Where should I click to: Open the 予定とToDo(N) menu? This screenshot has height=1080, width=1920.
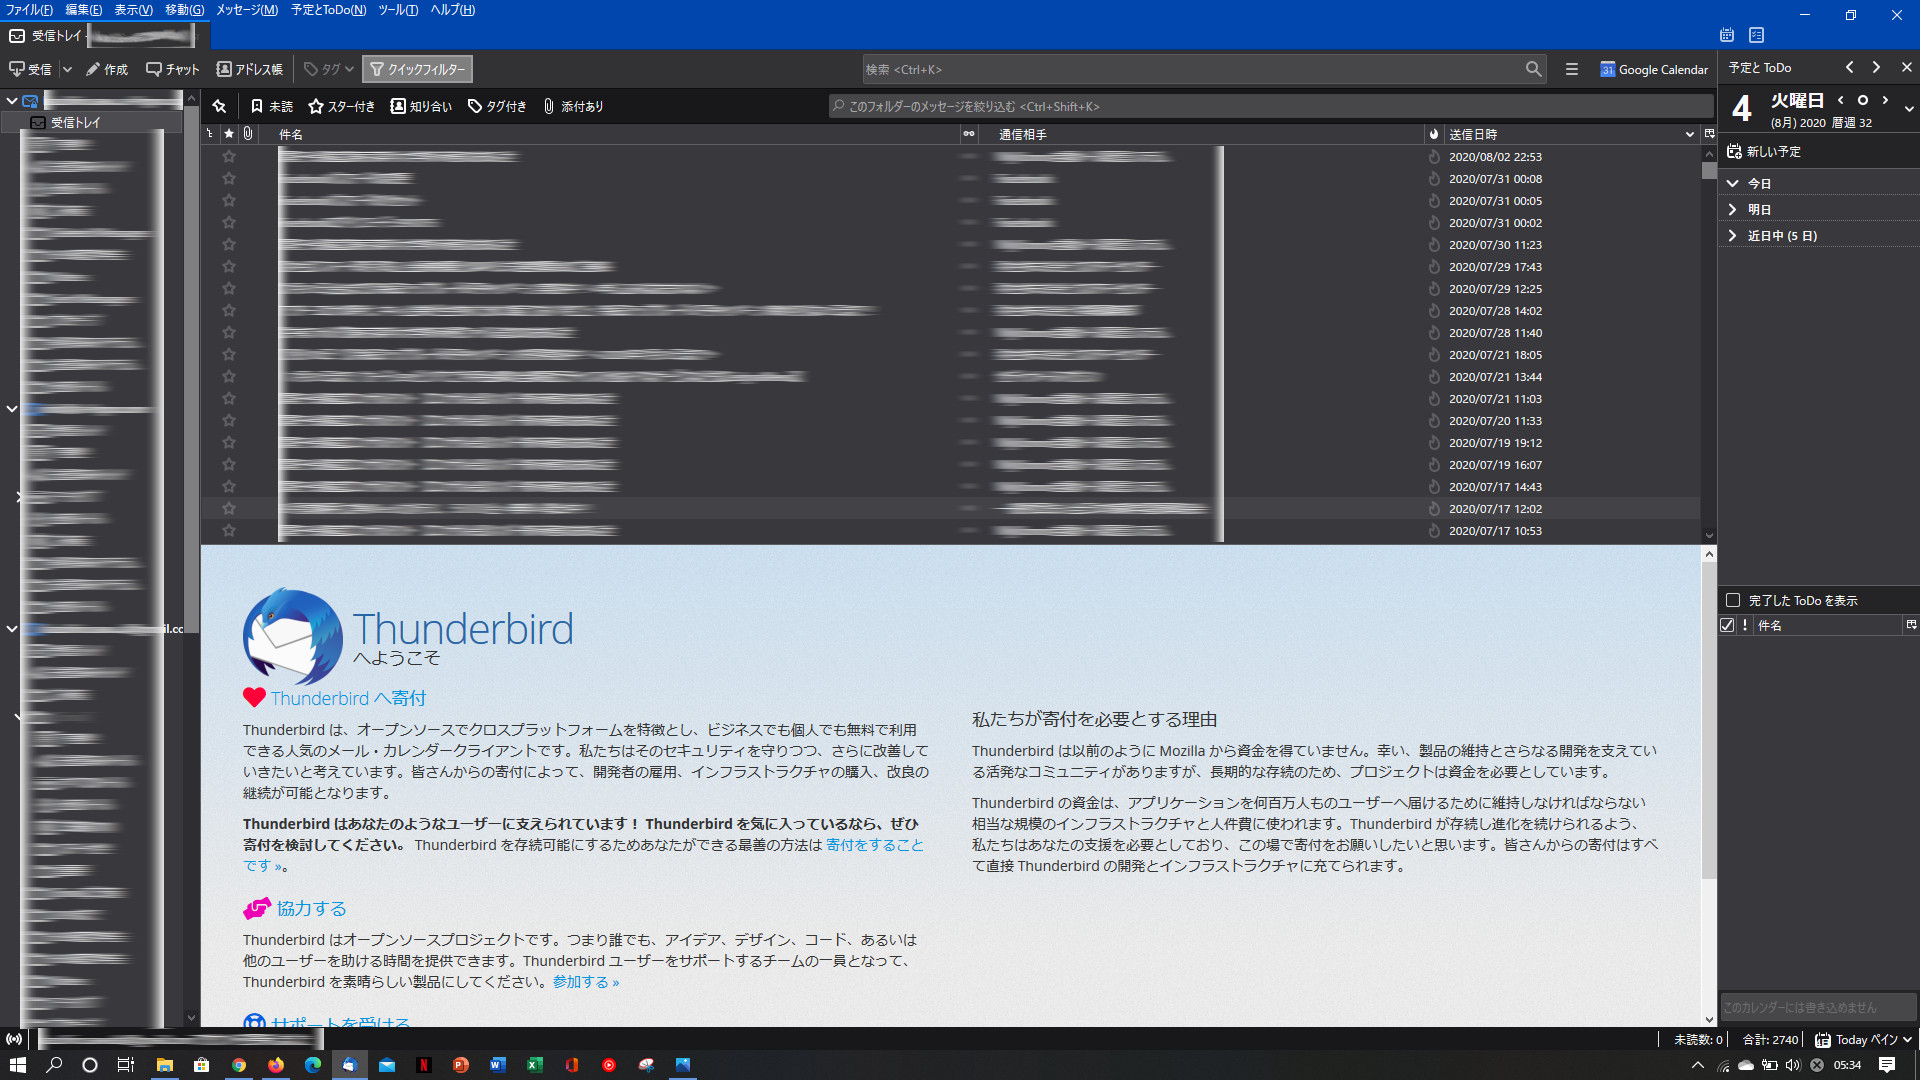[x=328, y=10]
